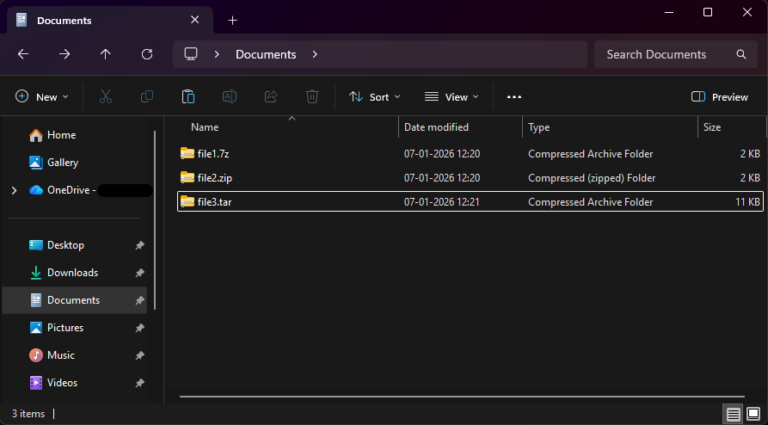Unpin Documents from quick access
The height and width of the screenshot is (425, 768).
click(140, 300)
